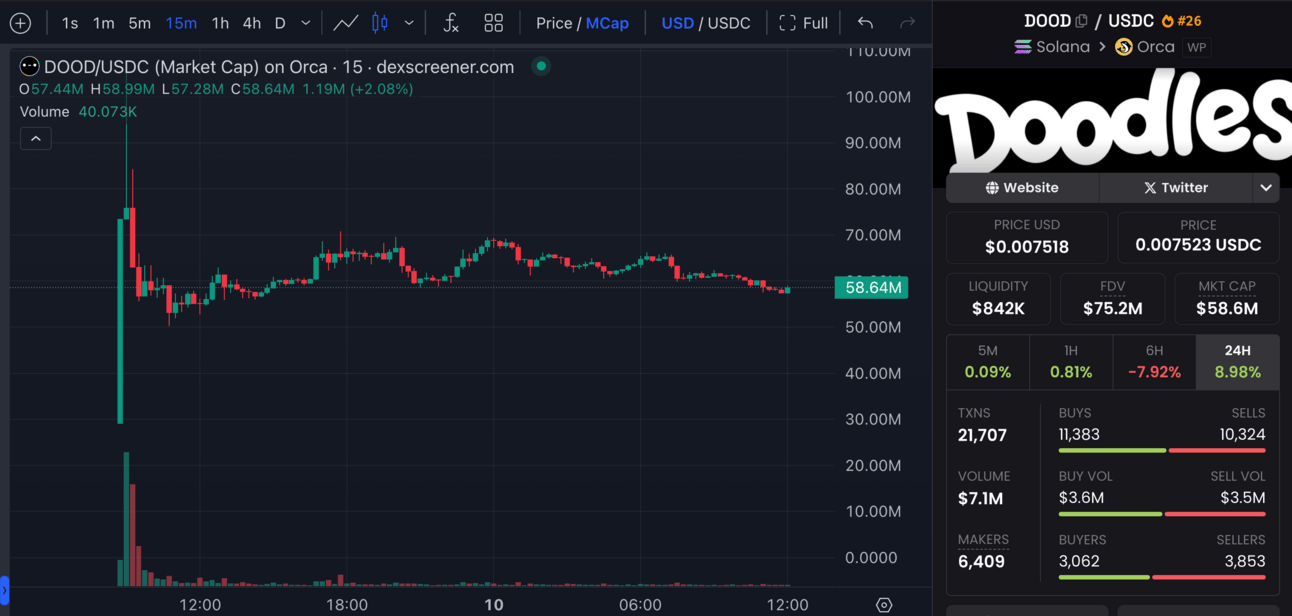Viewport: 1292px width, 616px height.
Task: Open the timeframe dropdown arrow
Action: click(306, 22)
